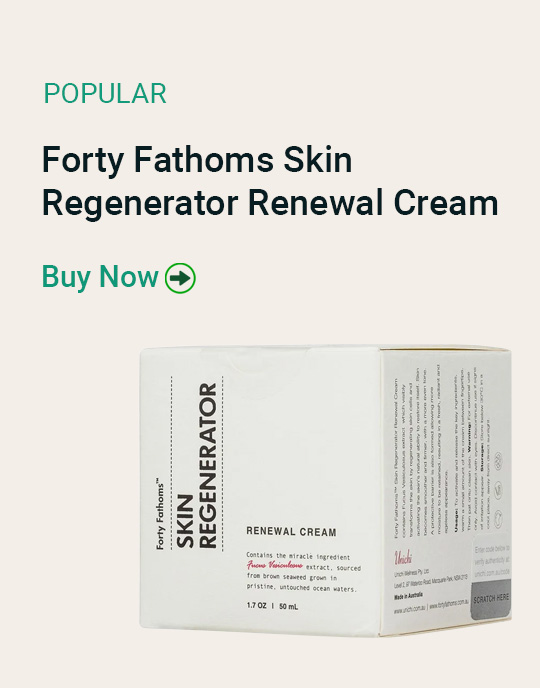Select the POPULAR category label

(x=105, y=93)
